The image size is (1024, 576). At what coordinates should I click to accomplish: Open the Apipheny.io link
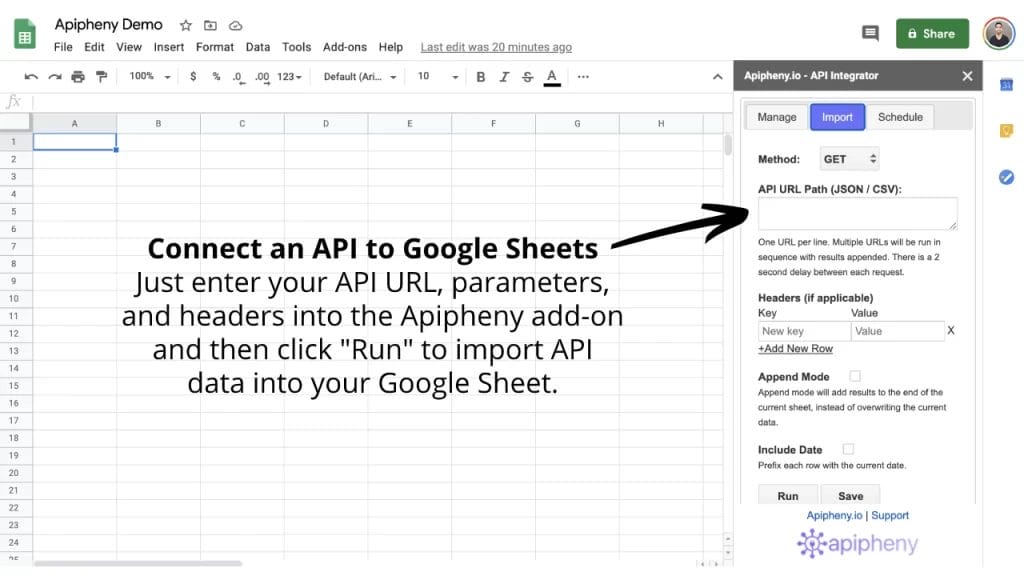click(835, 515)
